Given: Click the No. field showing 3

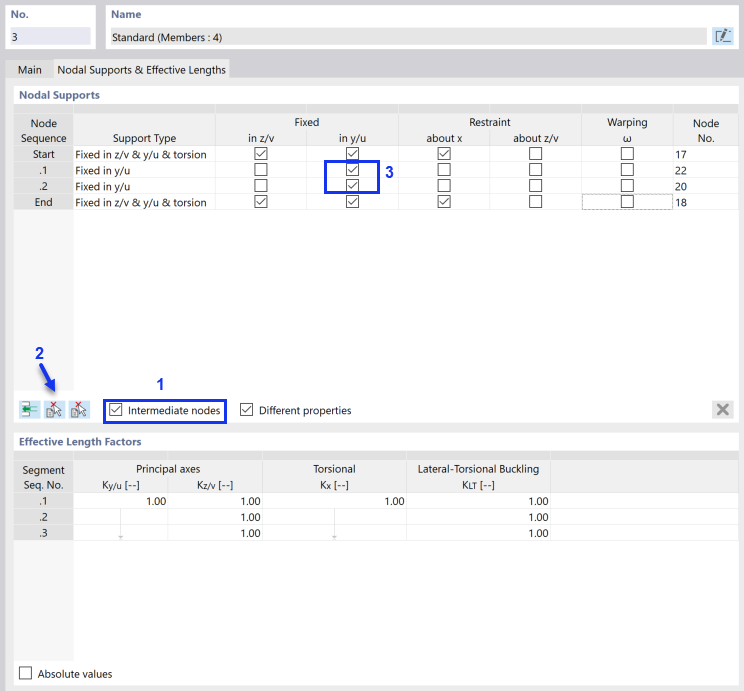Looking at the screenshot, I should pos(50,37).
